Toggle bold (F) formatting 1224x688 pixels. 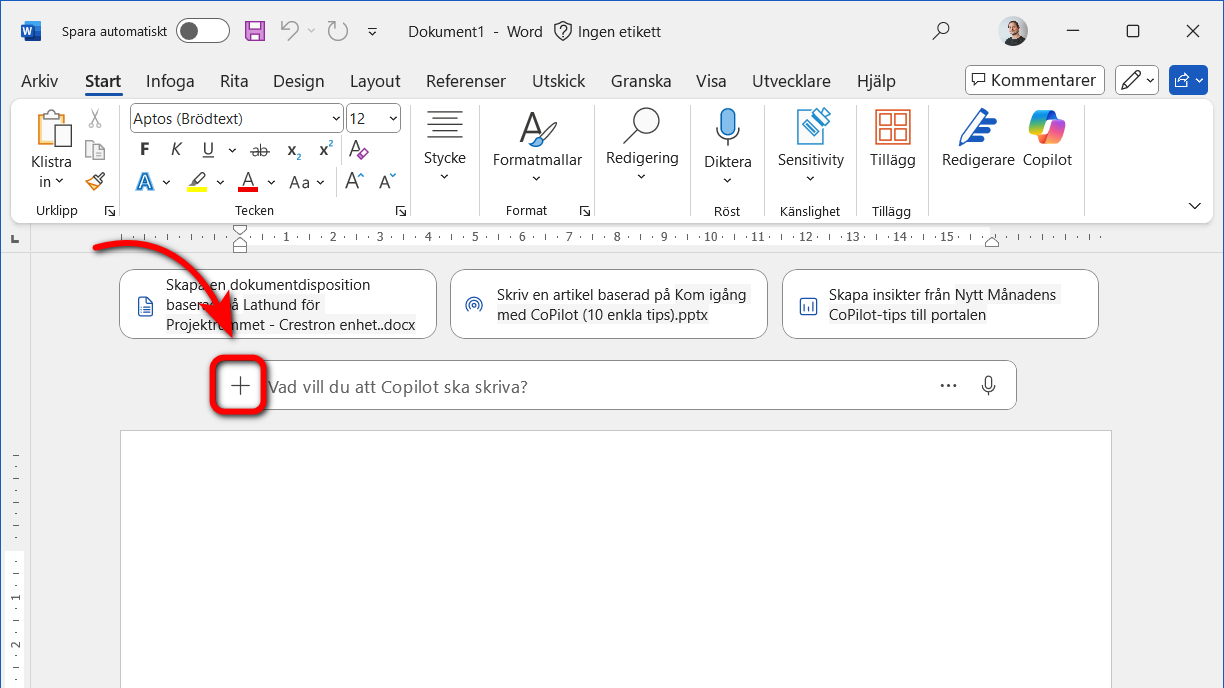pyautogui.click(x=145, y=150)
